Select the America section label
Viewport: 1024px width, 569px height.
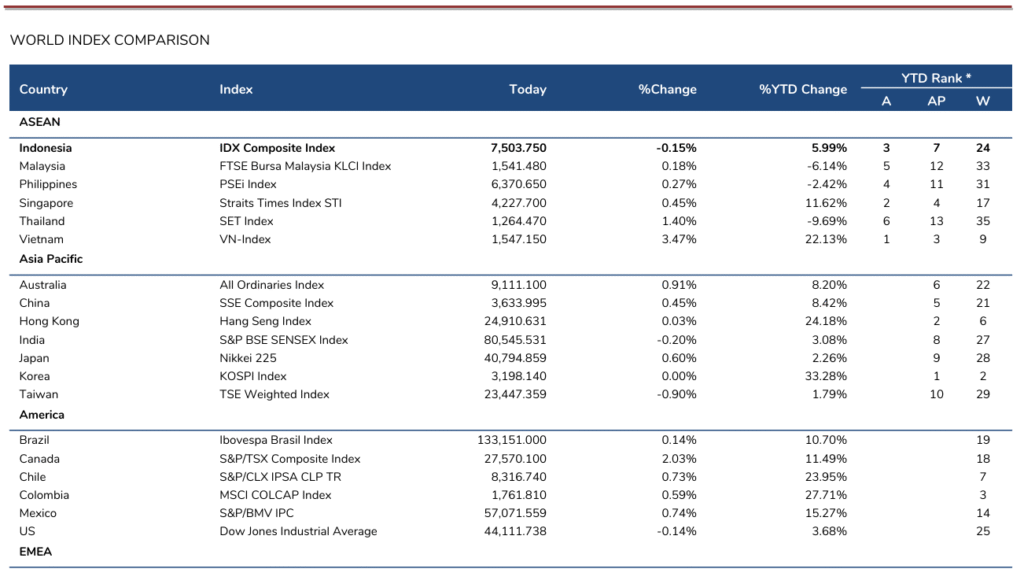click(42, 415)
